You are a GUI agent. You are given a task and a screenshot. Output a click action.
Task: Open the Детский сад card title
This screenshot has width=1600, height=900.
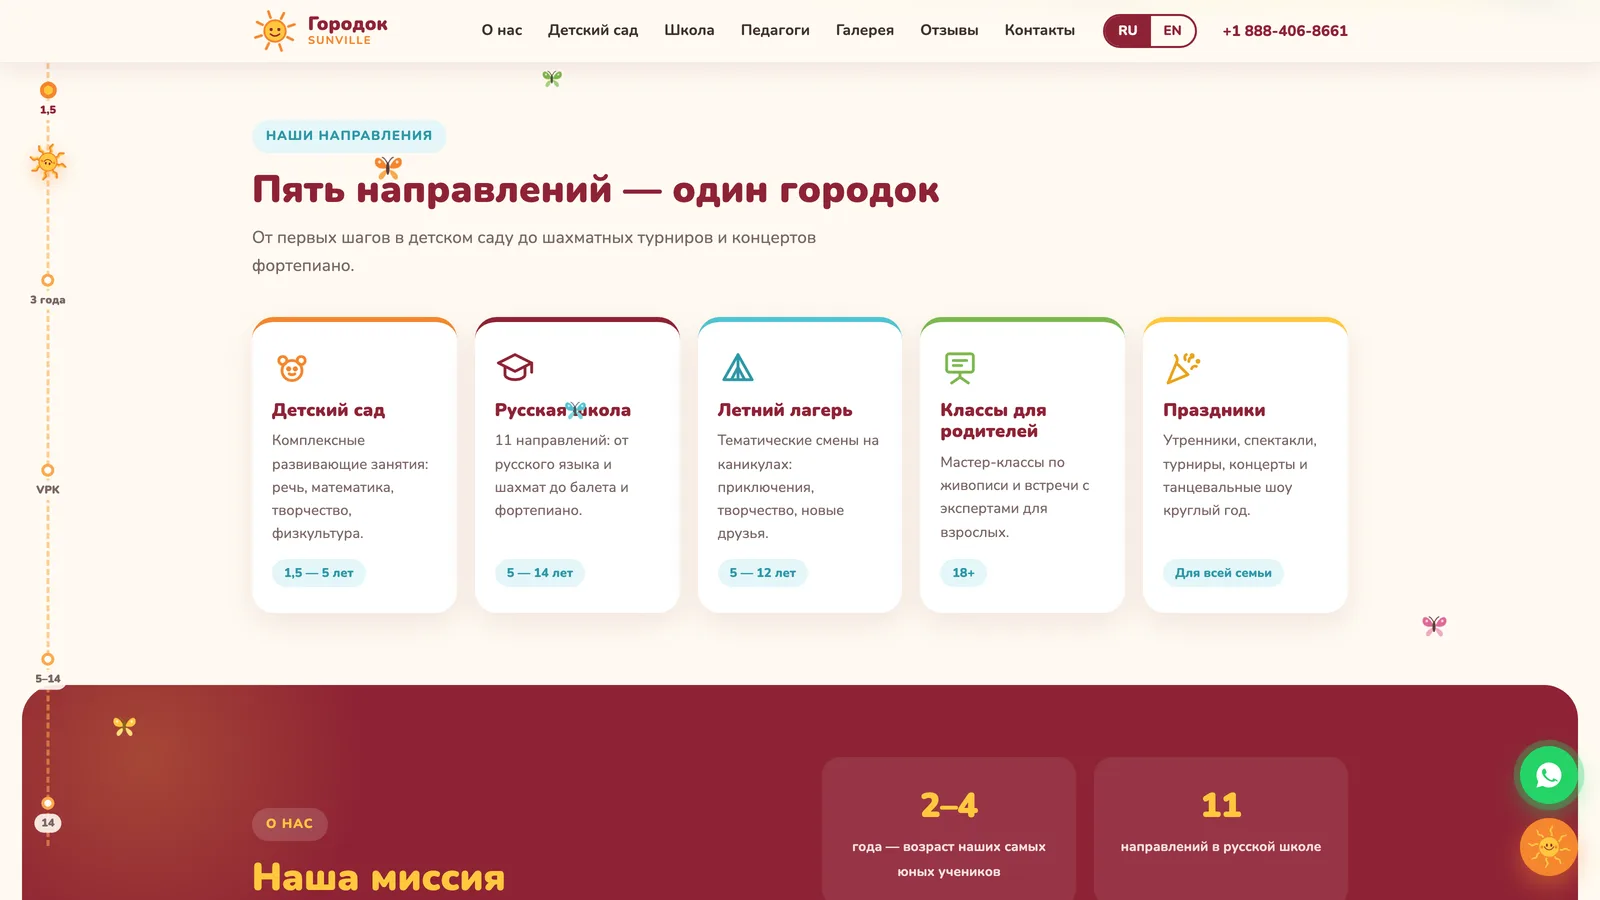[x=328, y=410]
